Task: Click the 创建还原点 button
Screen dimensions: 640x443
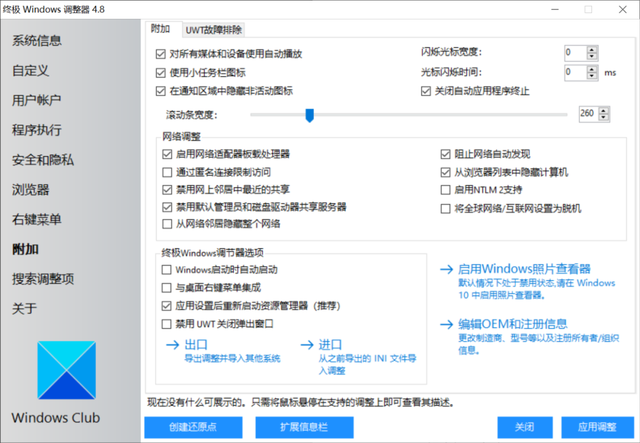Action: (193, 427)
